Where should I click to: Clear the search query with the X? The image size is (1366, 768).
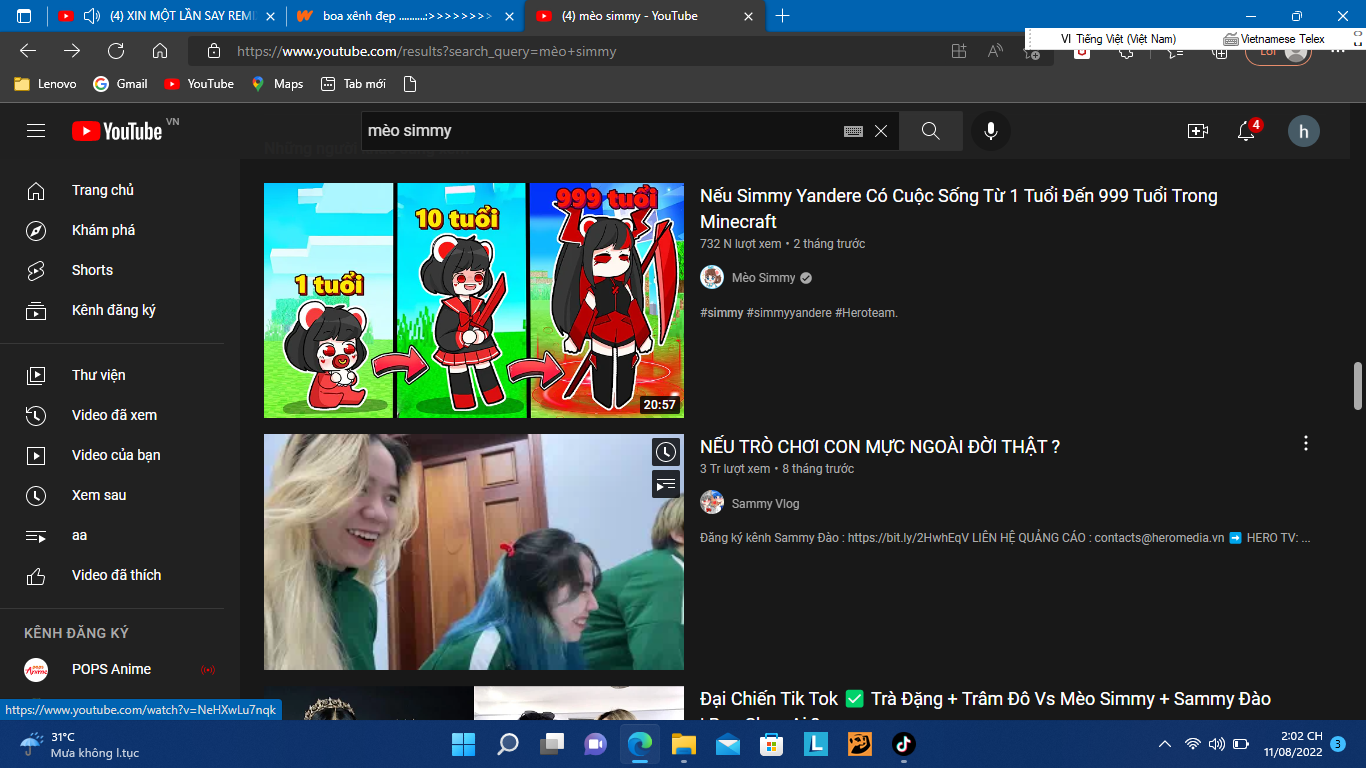(881, 131)
